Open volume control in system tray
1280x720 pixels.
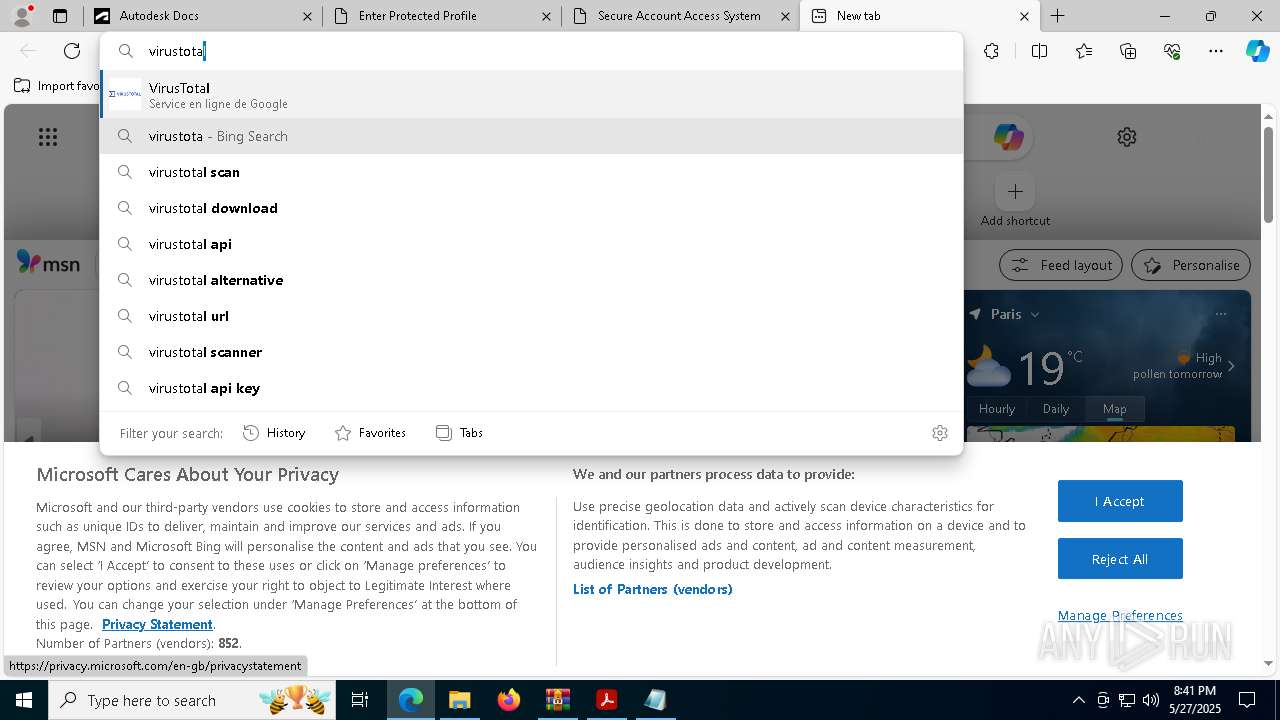(x=1151, y=700)
